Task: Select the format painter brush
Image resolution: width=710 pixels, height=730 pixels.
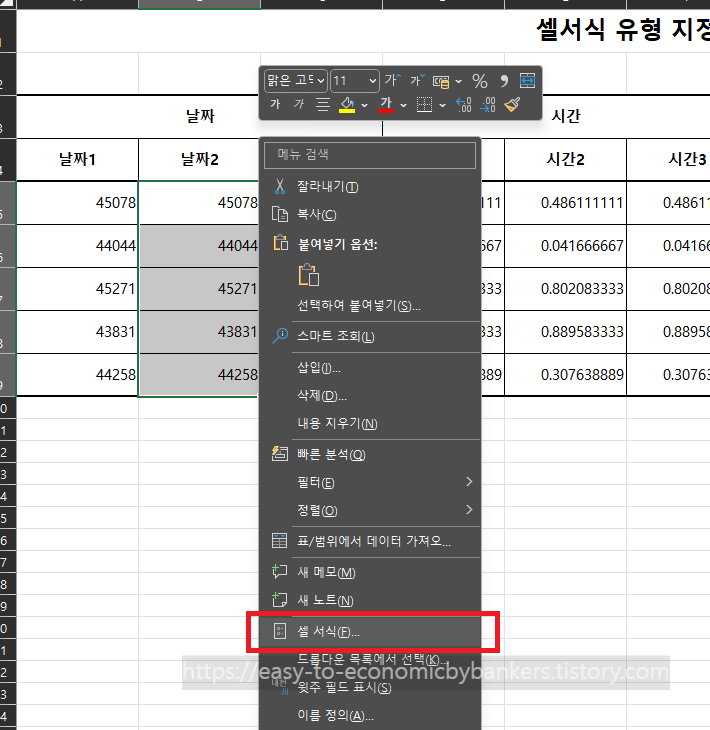Action: tap(512, 104)
